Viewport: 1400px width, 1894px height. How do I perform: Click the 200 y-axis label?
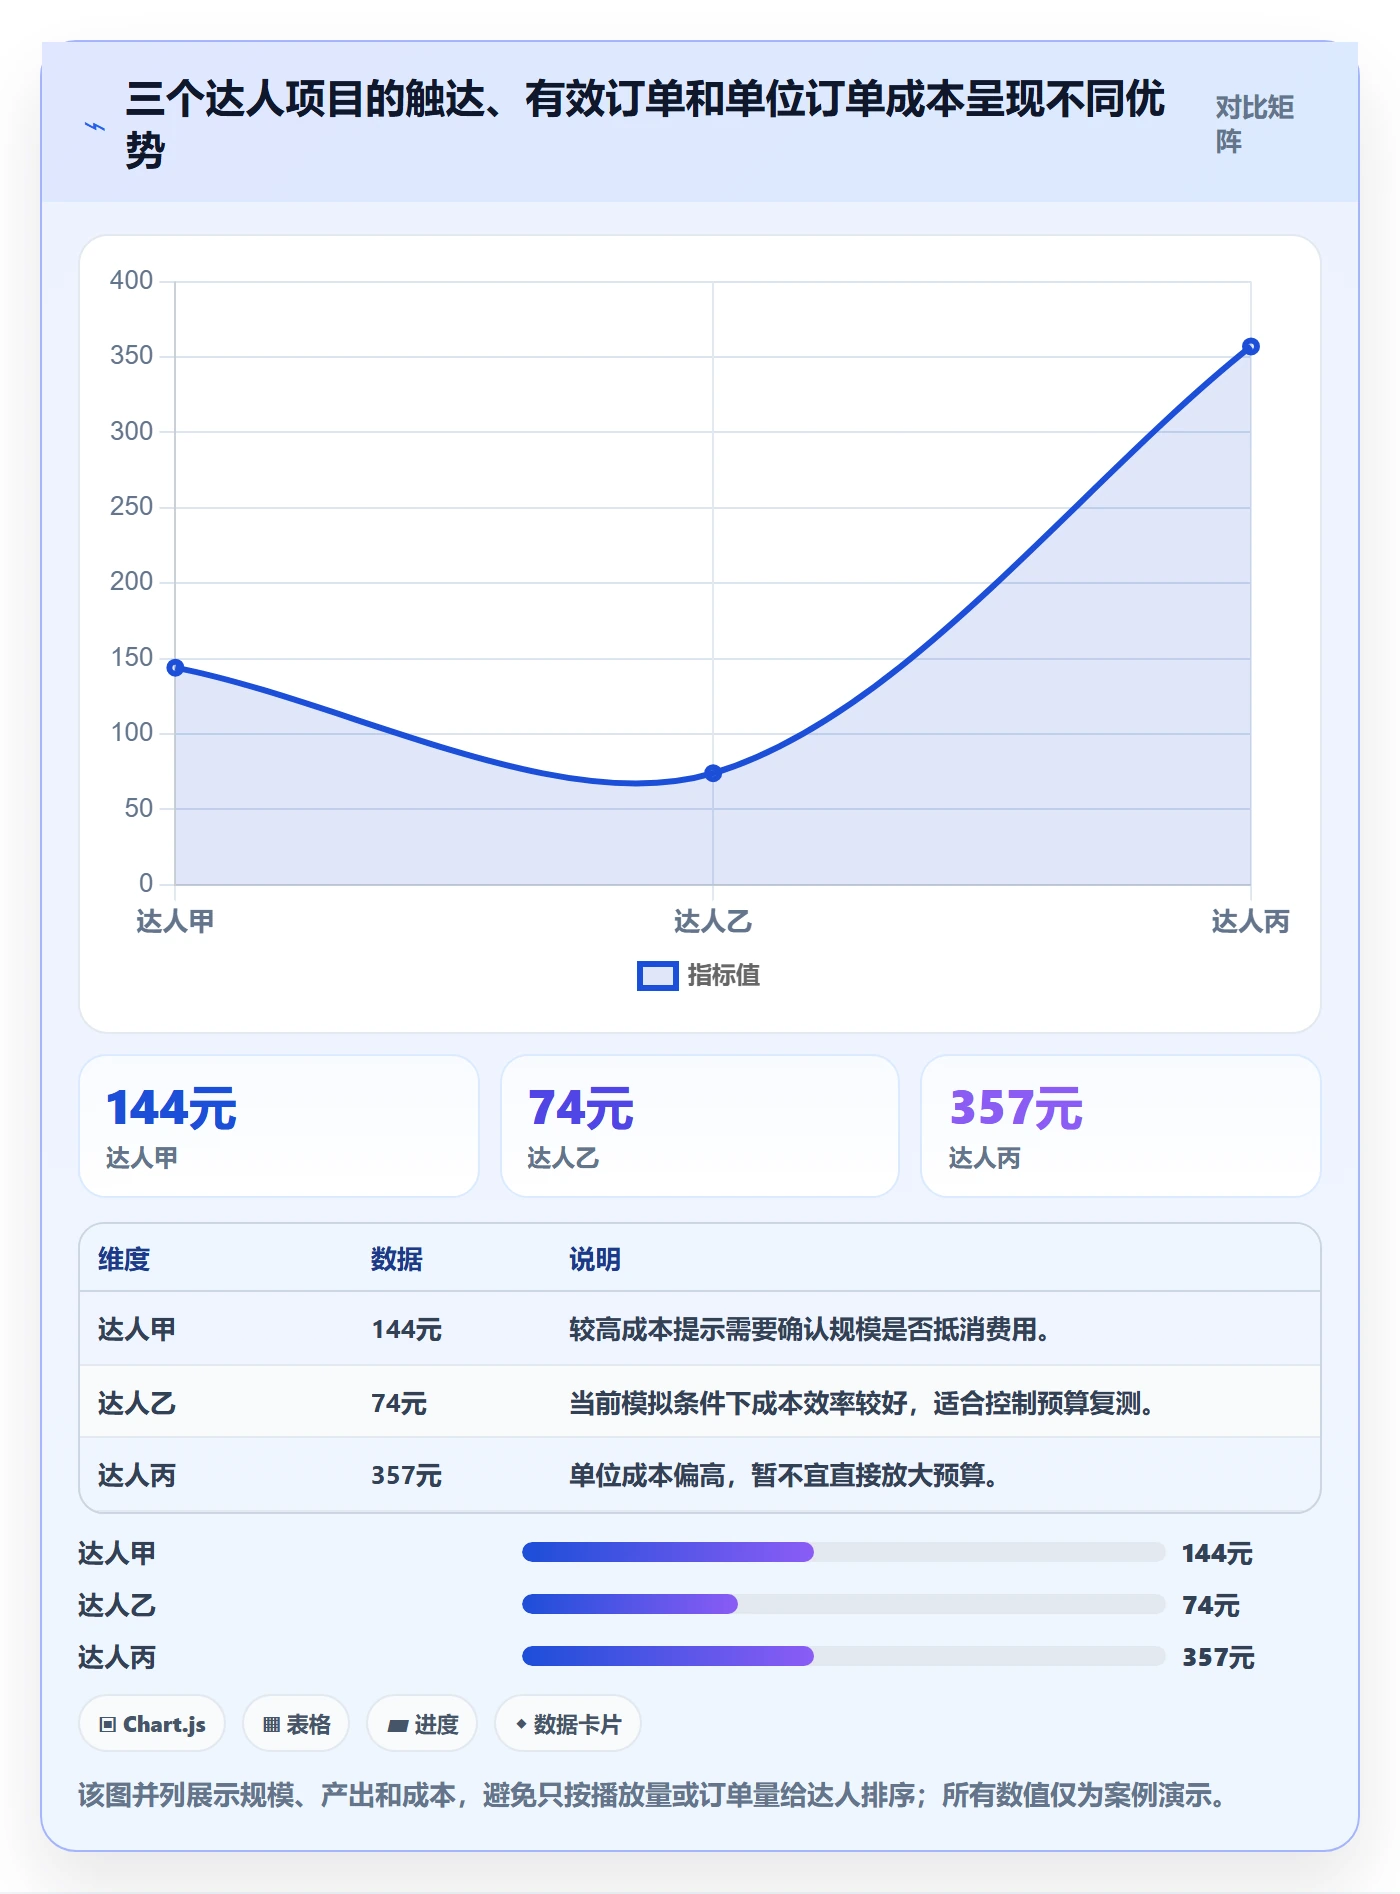(x=131, y=581)
